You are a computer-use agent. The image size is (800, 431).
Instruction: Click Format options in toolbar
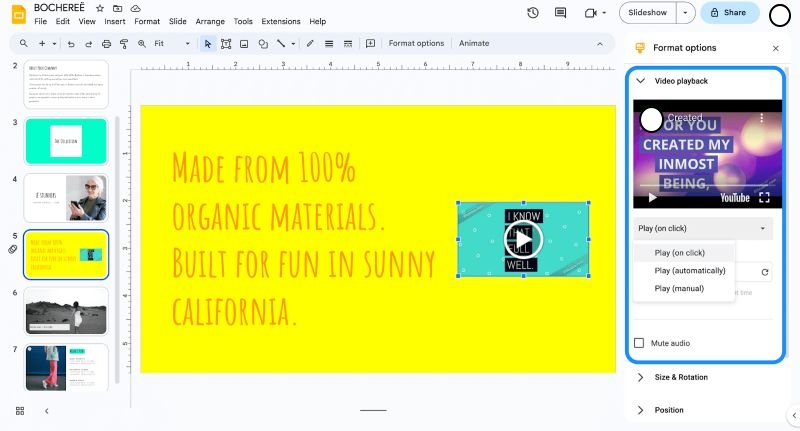point(416,43)
